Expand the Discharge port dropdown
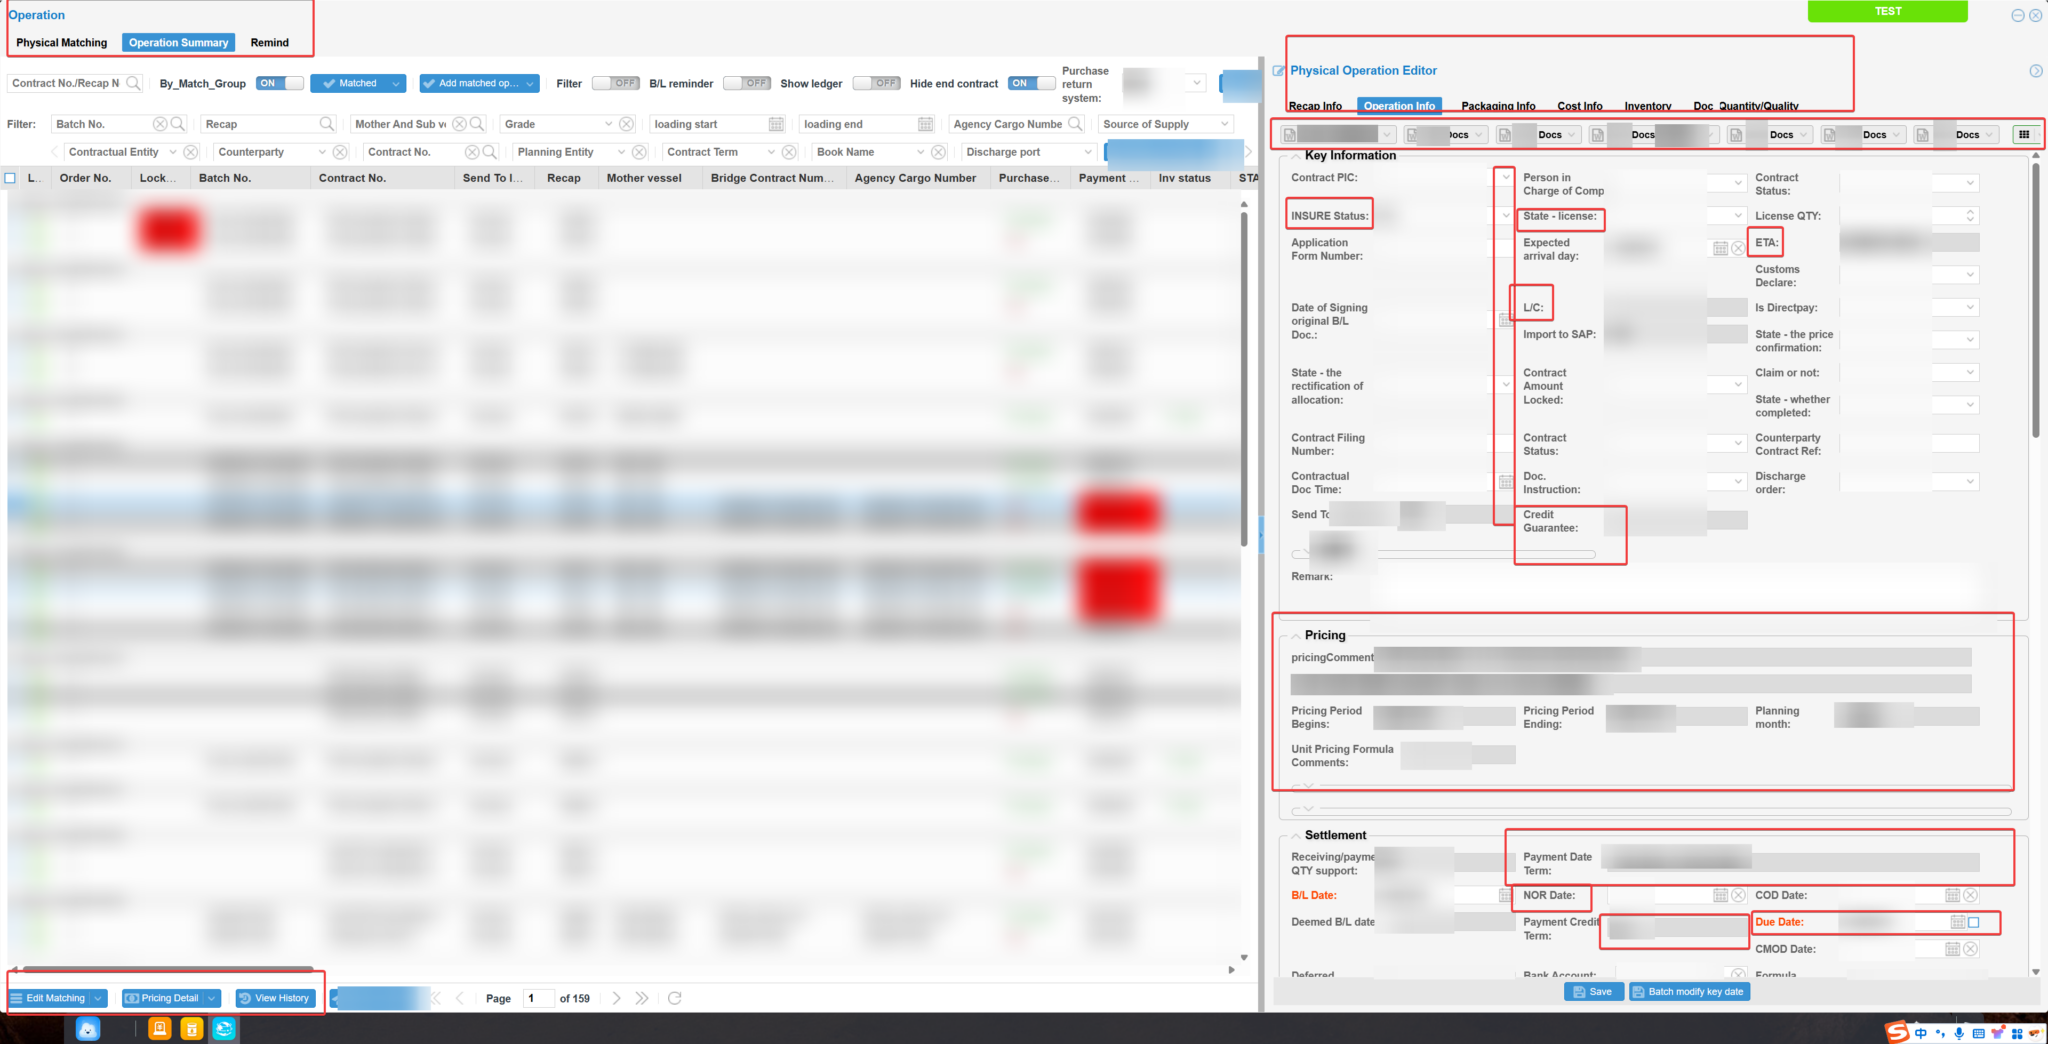Image resolution: width=2048 pixels, height=1044 pixels. pos(1088,152)
